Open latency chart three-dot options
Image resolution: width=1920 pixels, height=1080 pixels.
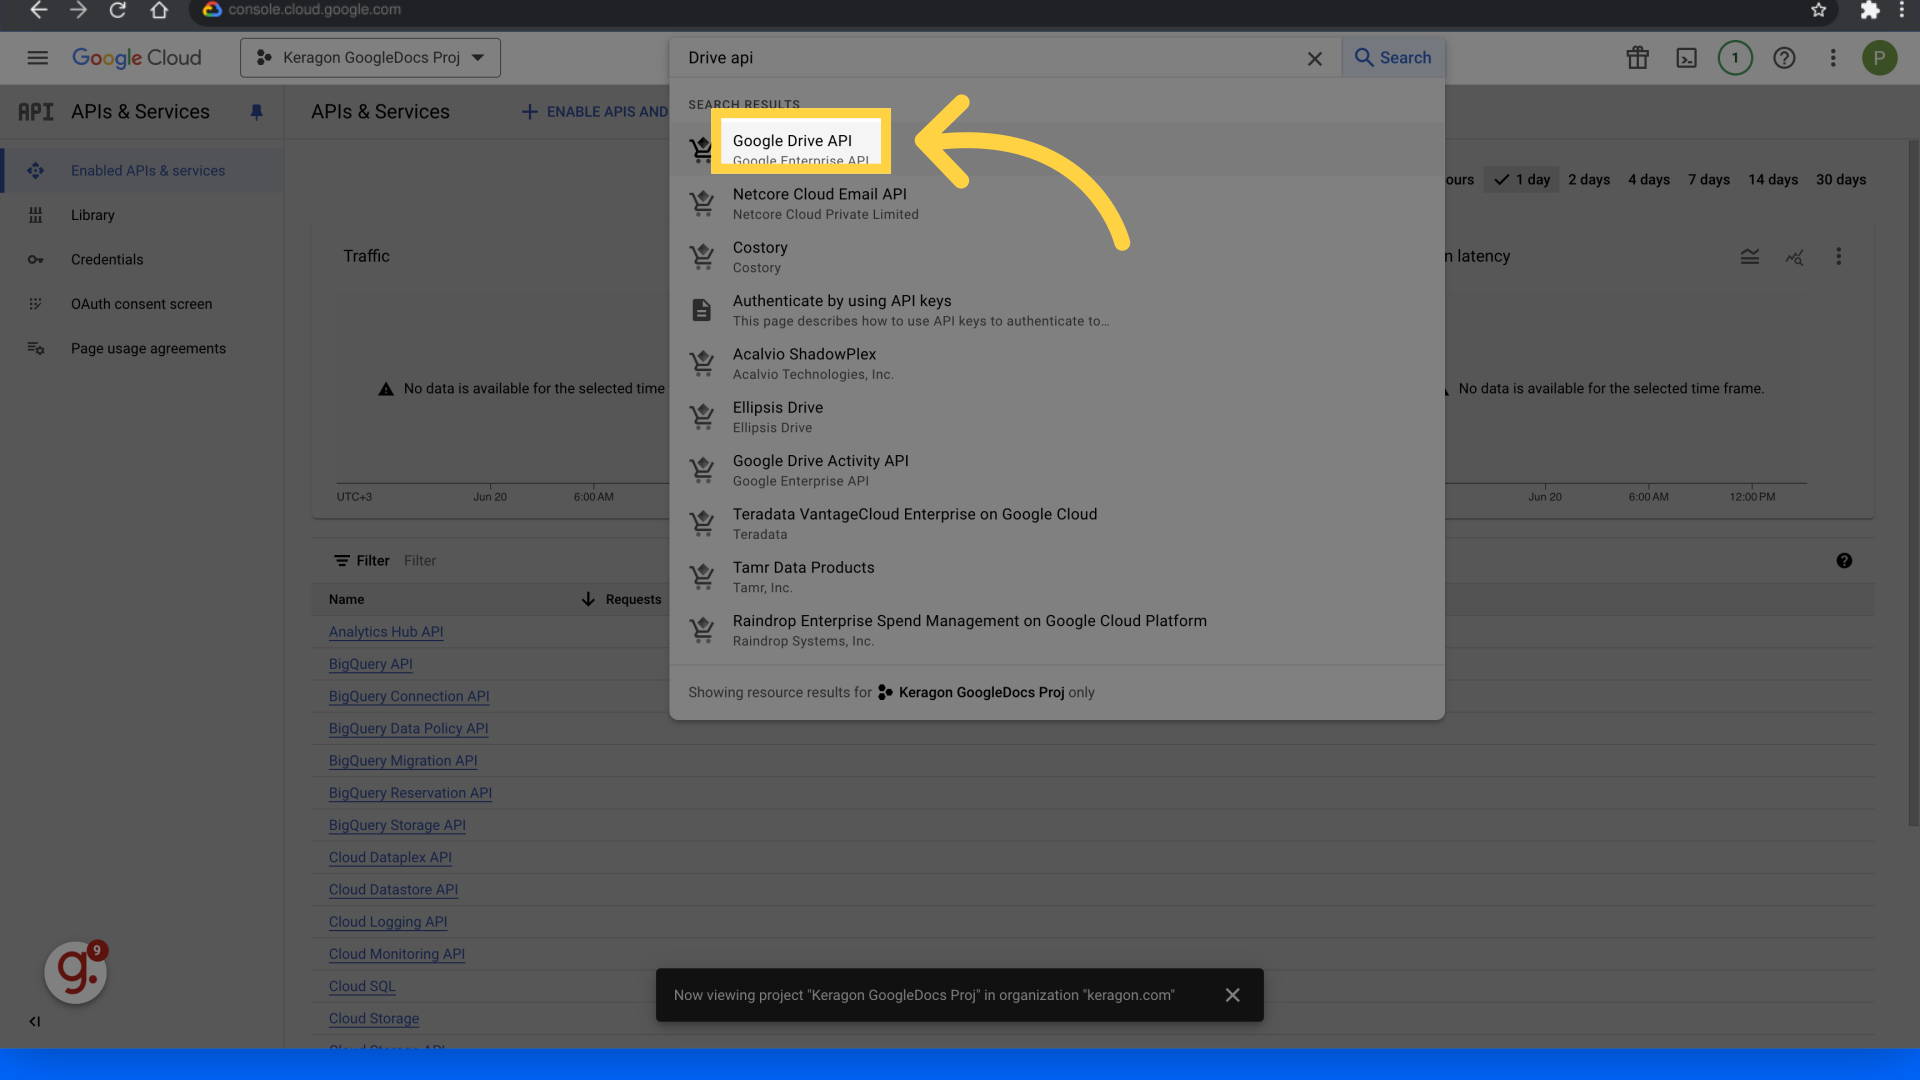(x=1838, y=257)
